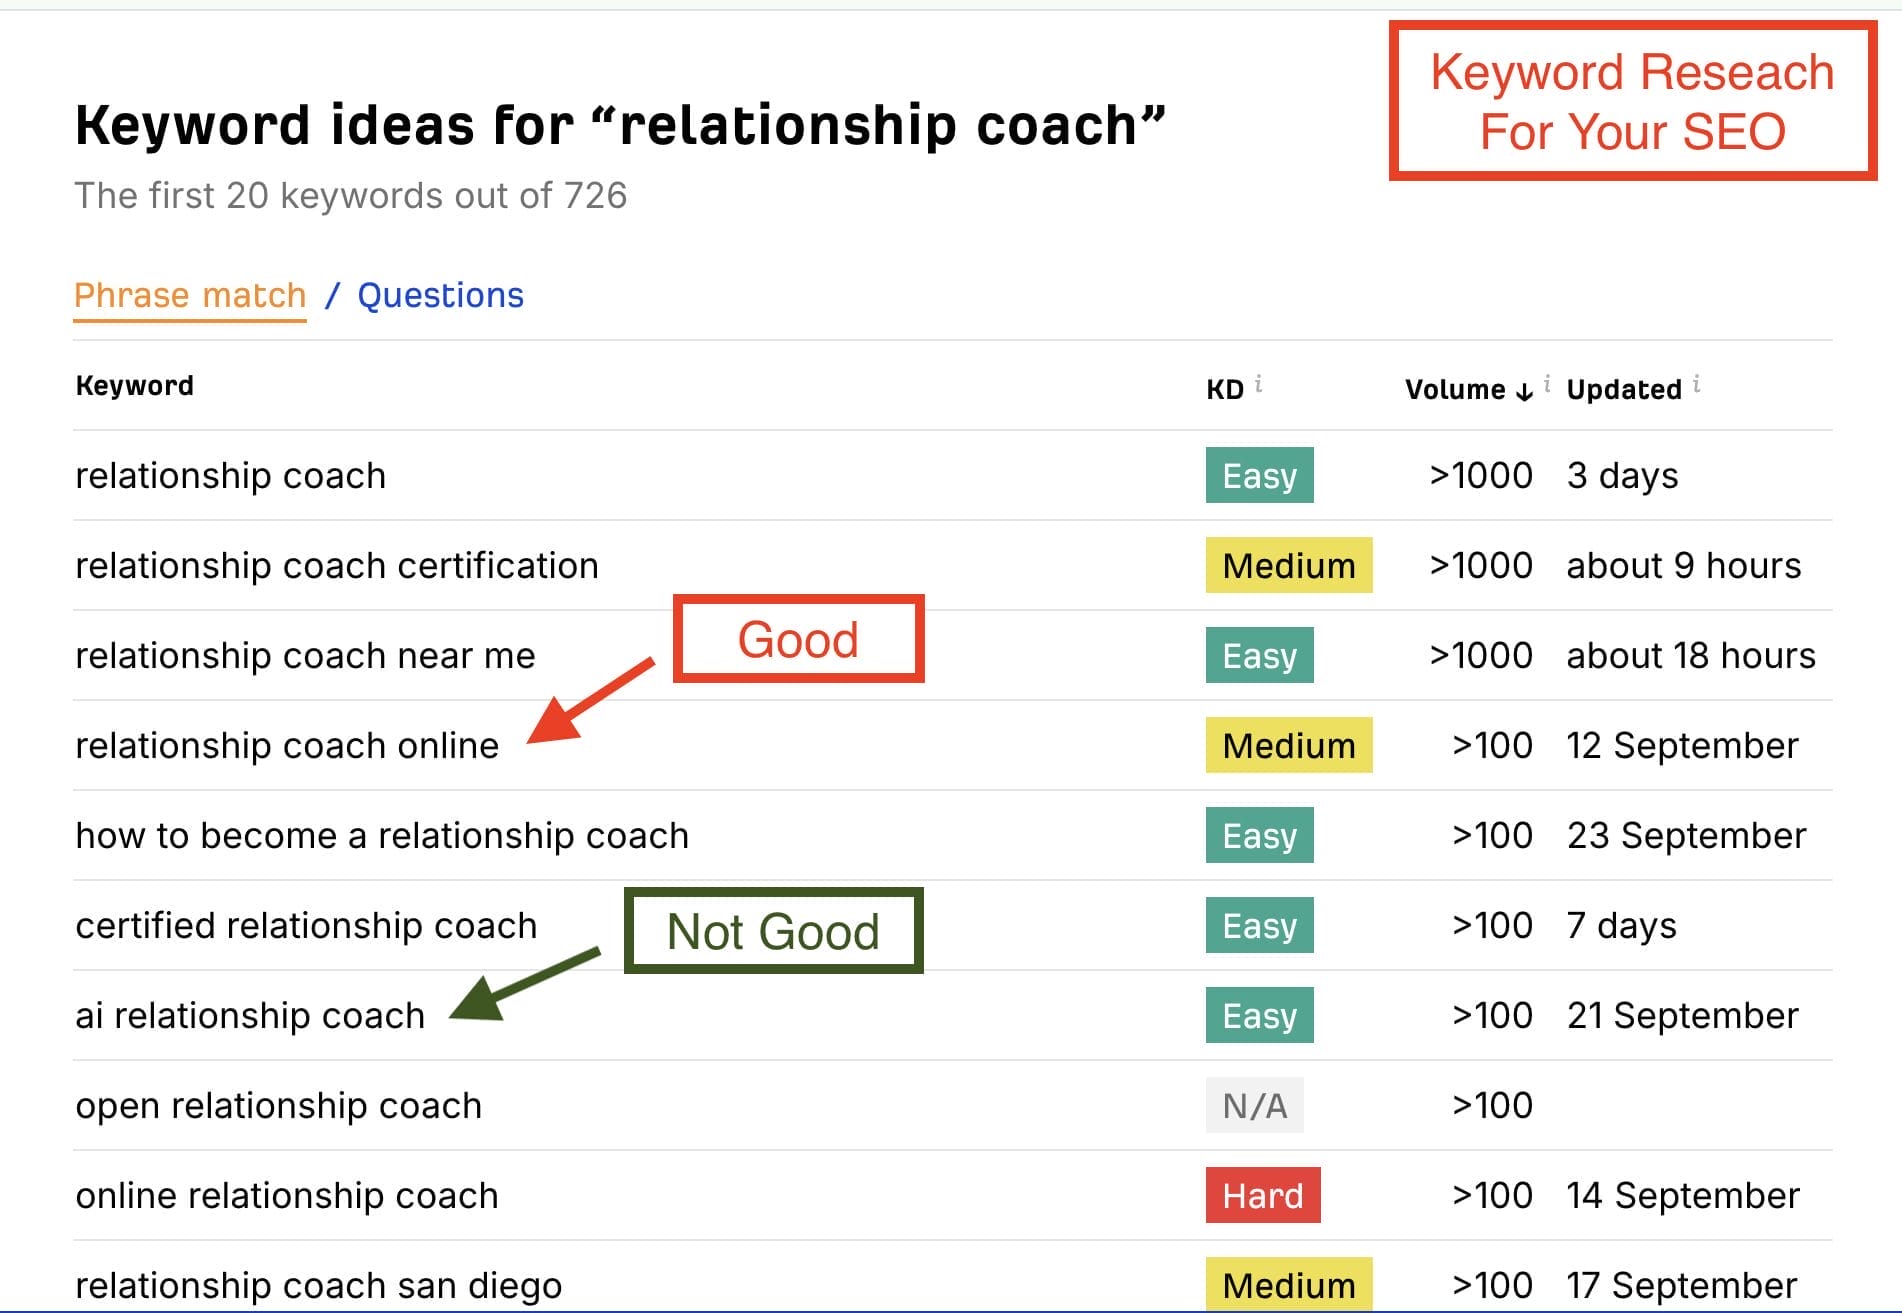Image resolution: width=1902 pixels, height=1313 pixels.
Task: Click the Medium badge for relationship coach certification
Action: 1289,566
